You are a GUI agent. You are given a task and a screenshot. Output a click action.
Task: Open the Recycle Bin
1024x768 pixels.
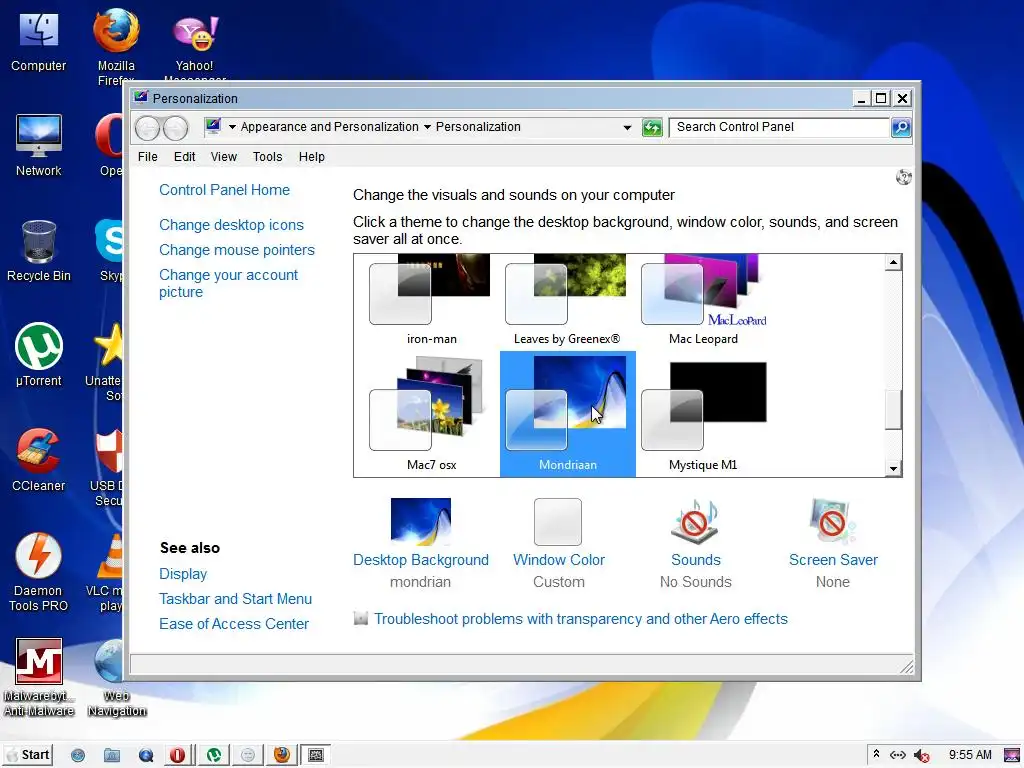coord(39,251)
